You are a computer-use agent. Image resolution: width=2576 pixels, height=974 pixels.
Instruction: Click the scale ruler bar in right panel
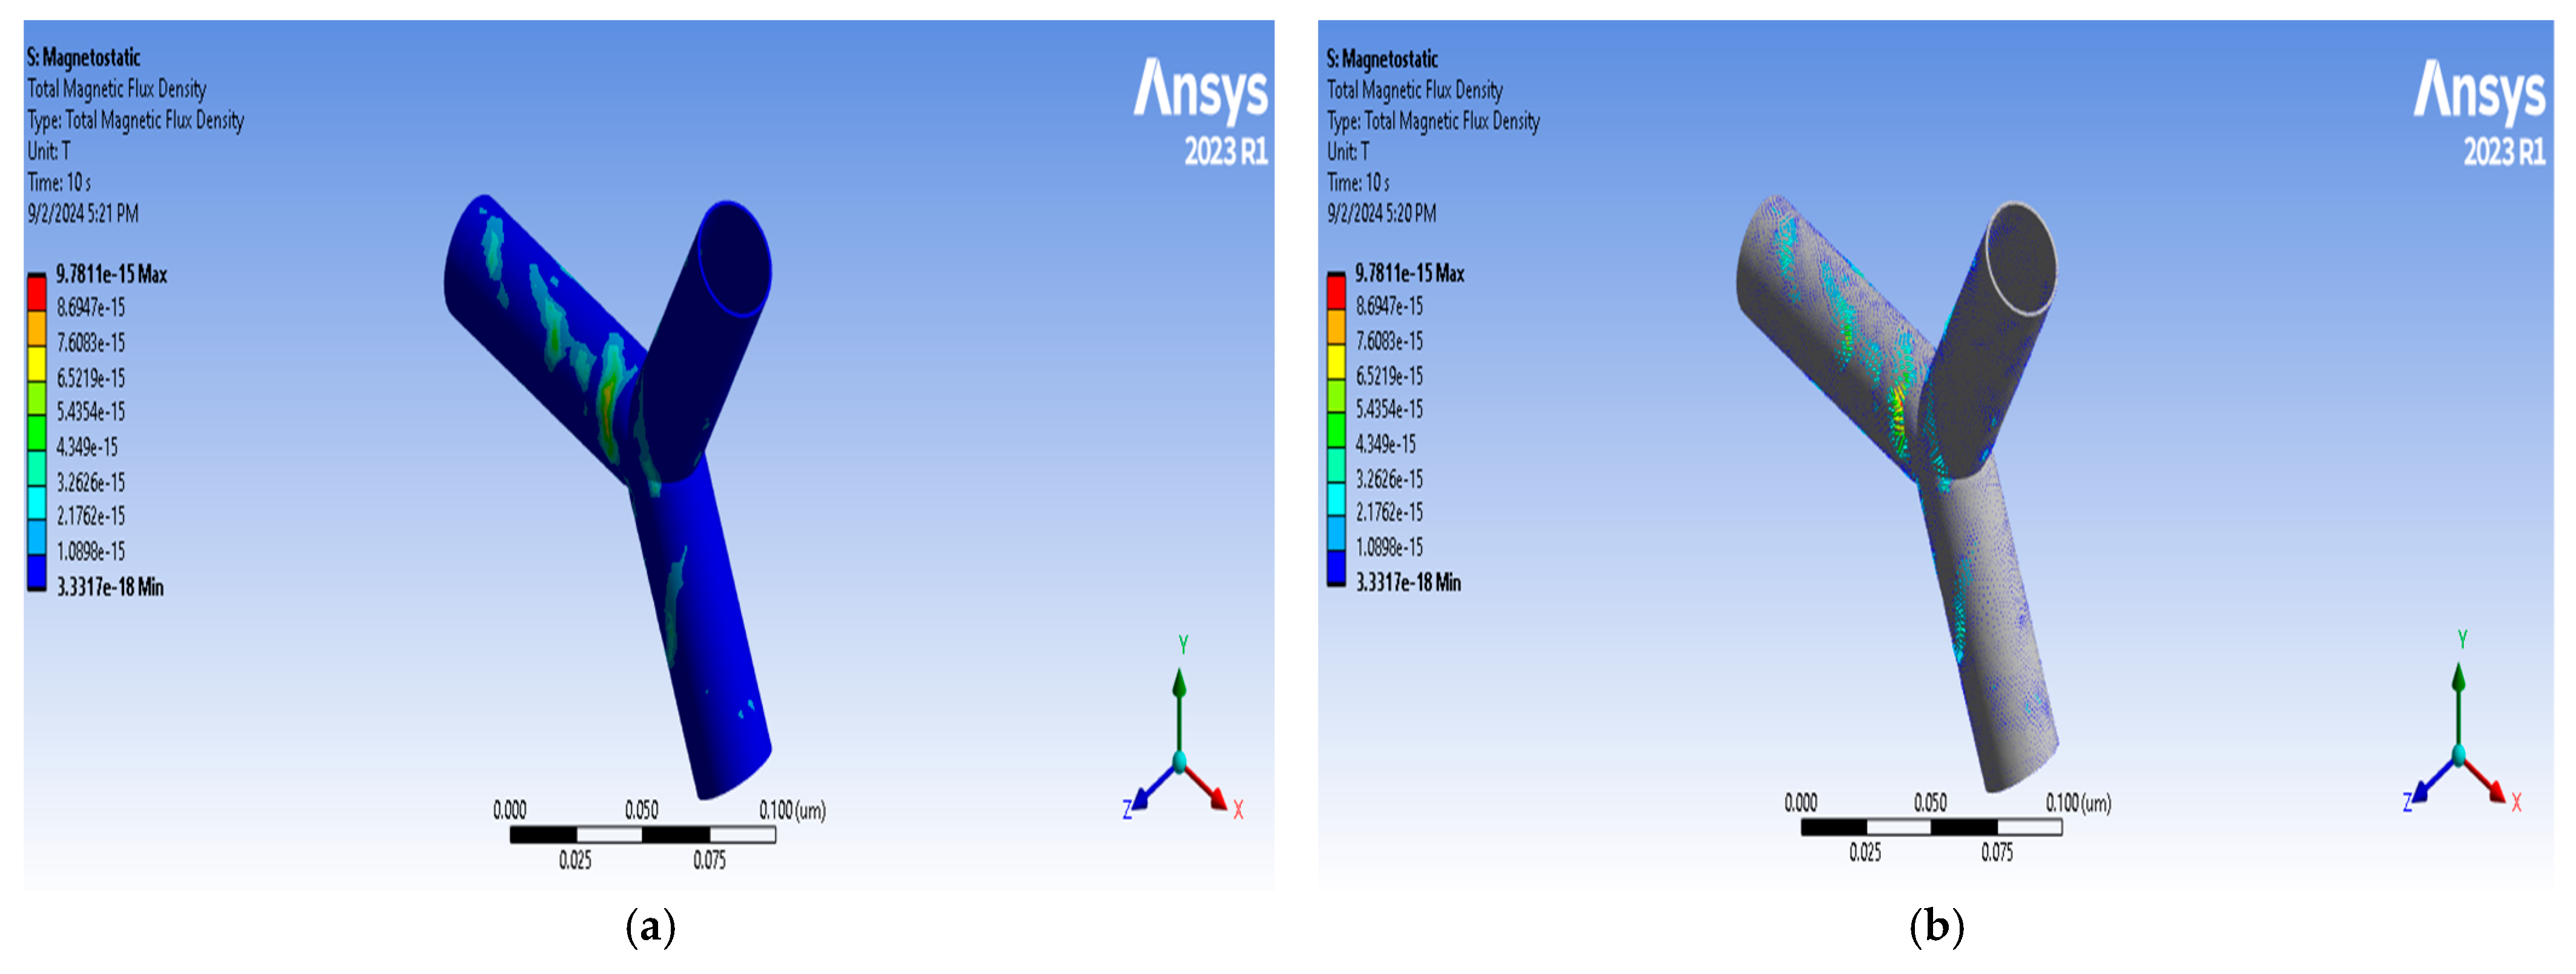[1931, 827]
